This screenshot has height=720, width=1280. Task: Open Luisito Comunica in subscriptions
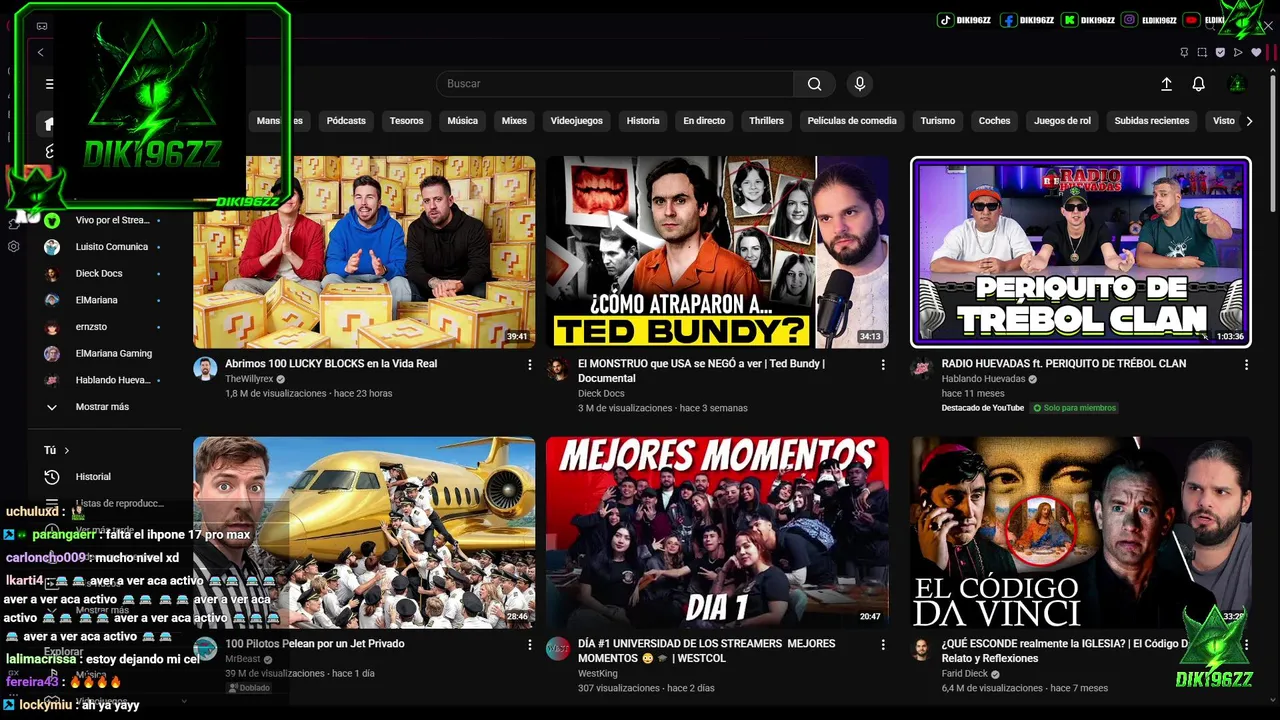105,247
